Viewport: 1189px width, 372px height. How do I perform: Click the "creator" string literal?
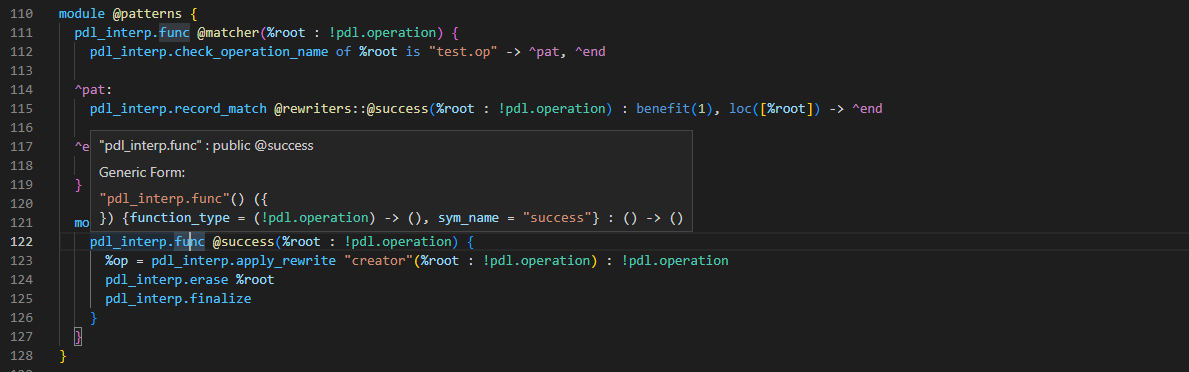[378, 261]
